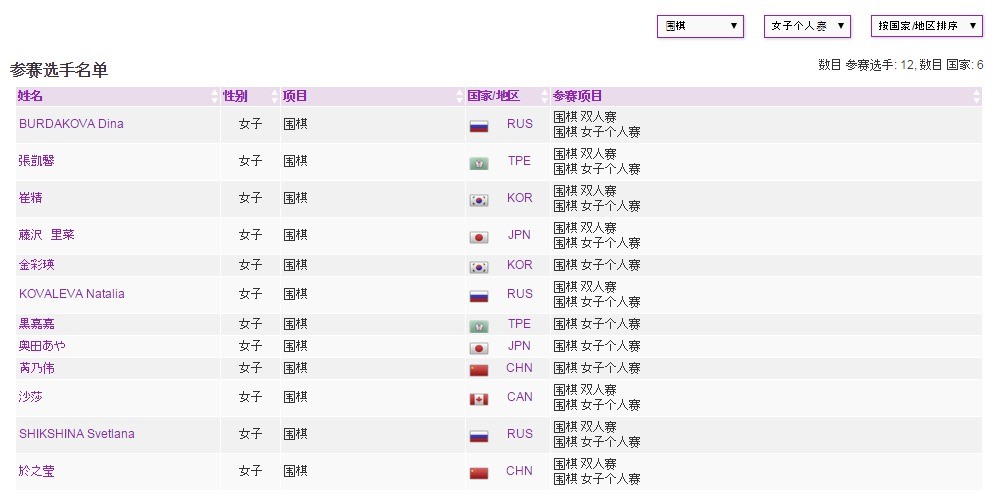Click the Canada flag in 沙莎 row

[478, 398]
